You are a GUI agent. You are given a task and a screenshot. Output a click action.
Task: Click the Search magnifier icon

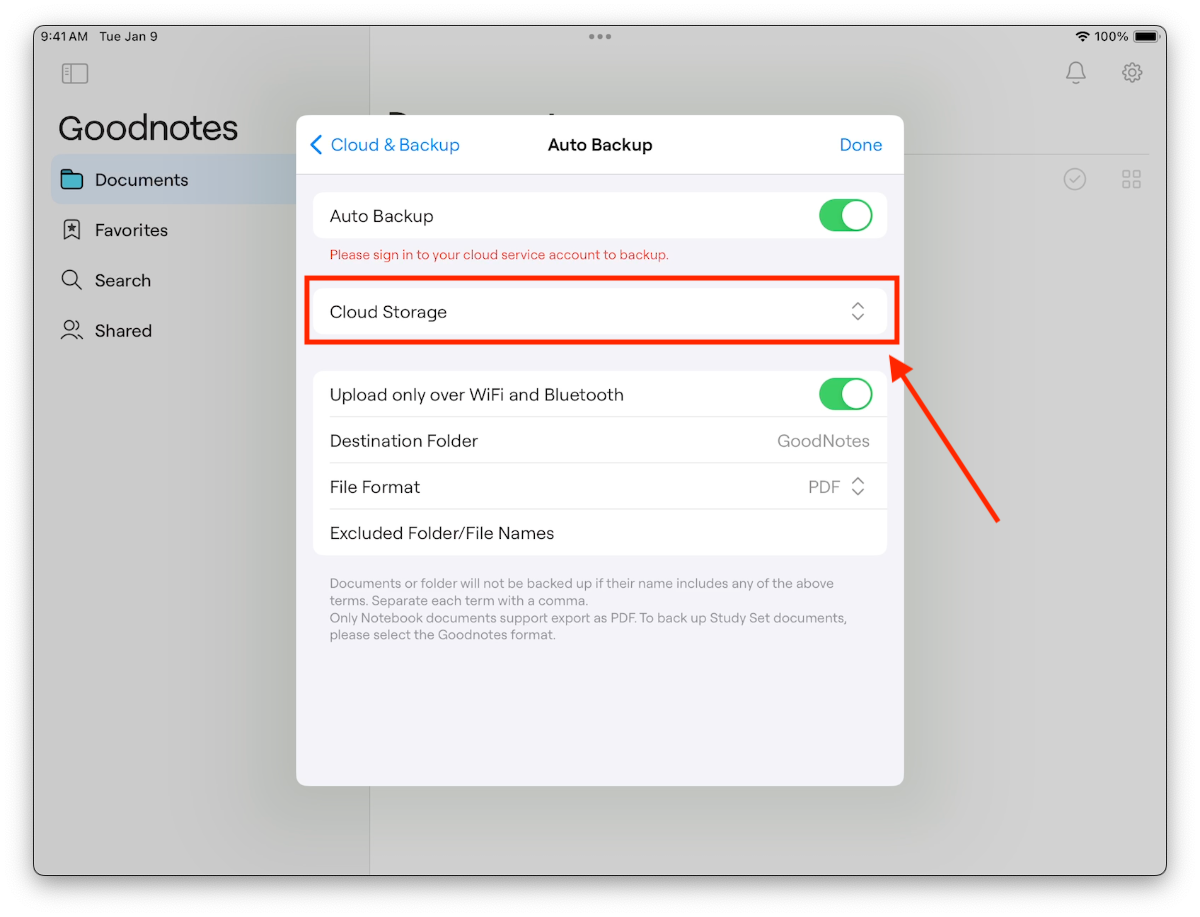(x=72, y=280)
